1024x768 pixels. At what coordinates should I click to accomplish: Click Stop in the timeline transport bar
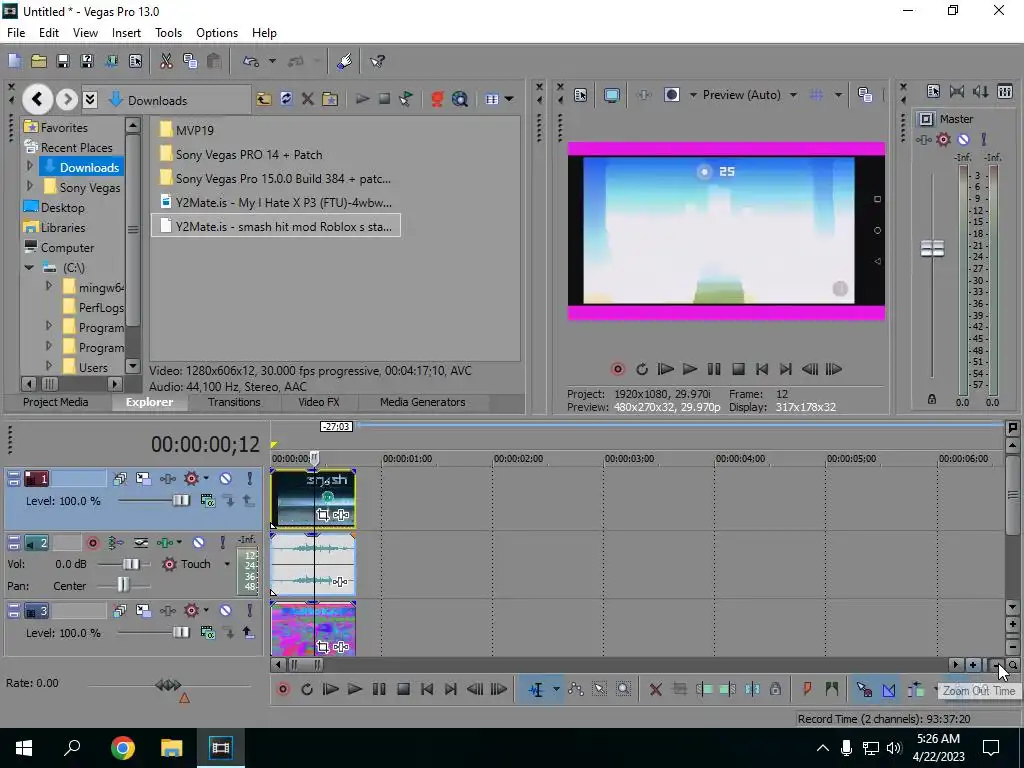point(404,689)
